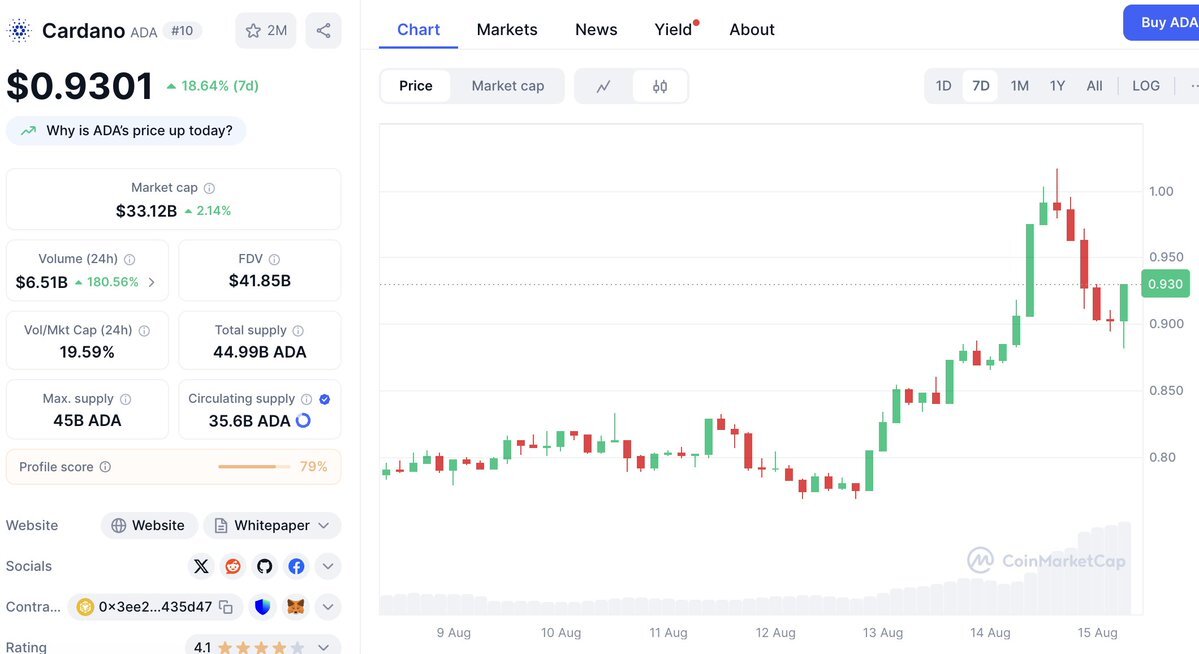The width and height of the screenshot is (1199, 654).
Task: Click the Profile score info icon
Action: (106, 467)
